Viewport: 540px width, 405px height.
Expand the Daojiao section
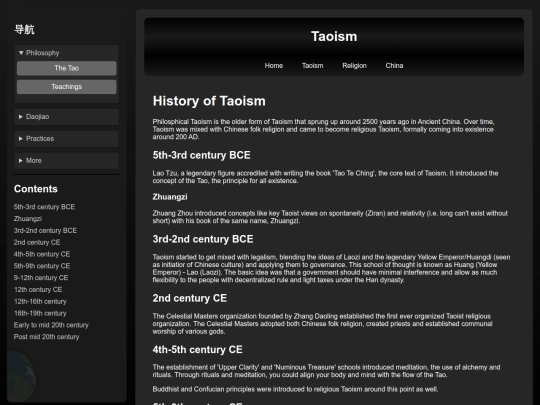[66, 117]
